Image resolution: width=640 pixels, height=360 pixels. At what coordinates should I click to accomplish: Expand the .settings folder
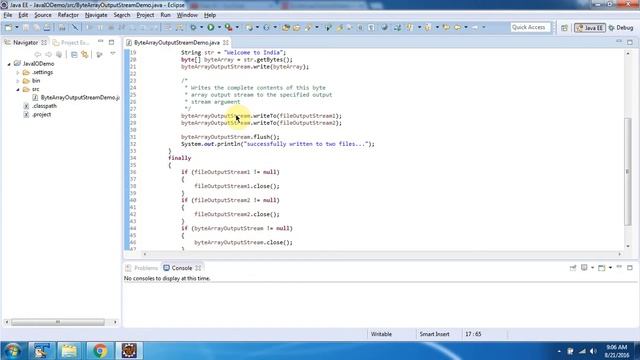tap(18, 73)
